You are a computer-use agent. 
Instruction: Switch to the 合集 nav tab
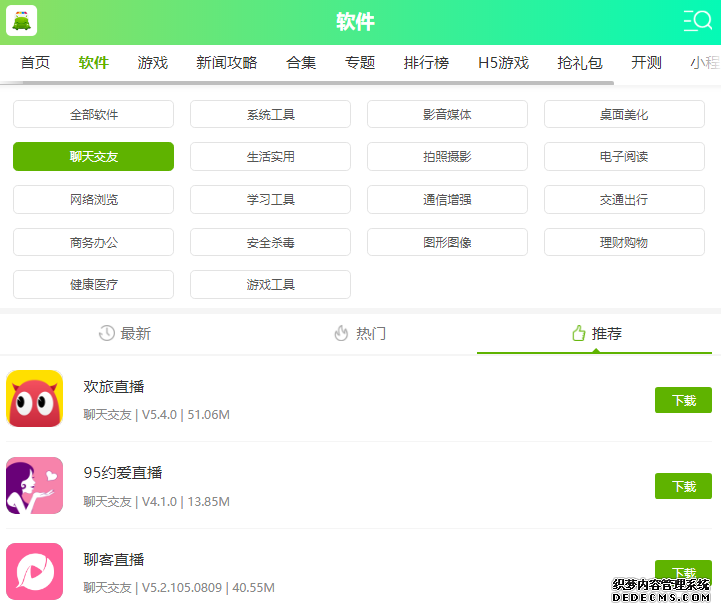coord(301,63)
